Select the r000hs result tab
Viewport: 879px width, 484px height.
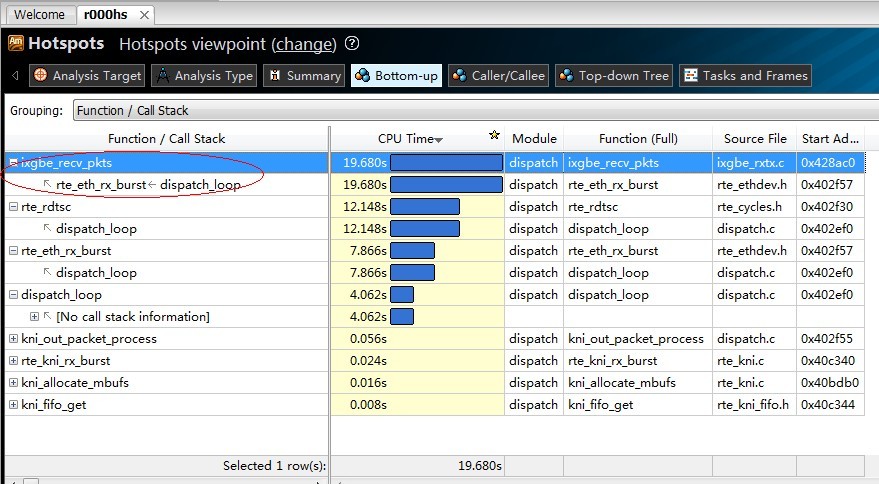105,15
